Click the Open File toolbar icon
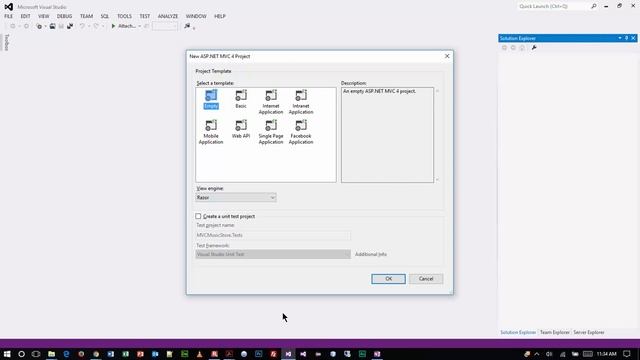The width and height of the screenshot is (640, 360). click(52, 26)
